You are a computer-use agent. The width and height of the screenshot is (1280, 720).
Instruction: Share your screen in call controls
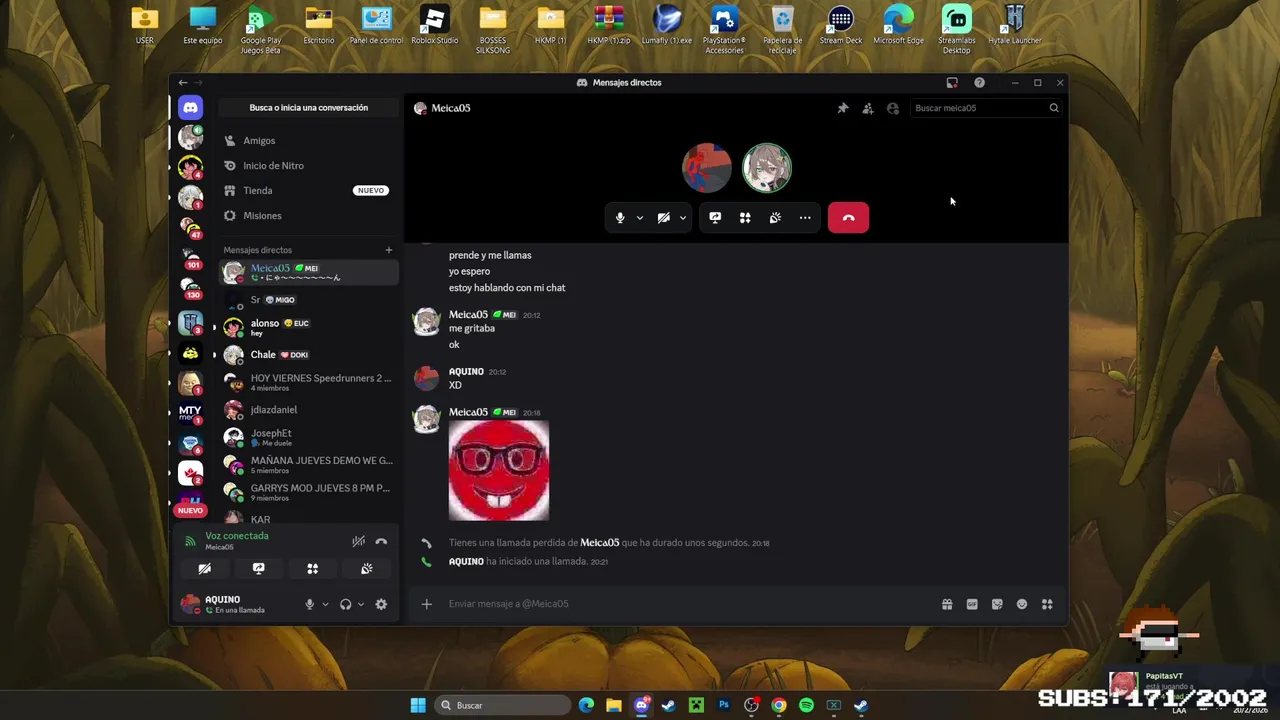(715, 218)
